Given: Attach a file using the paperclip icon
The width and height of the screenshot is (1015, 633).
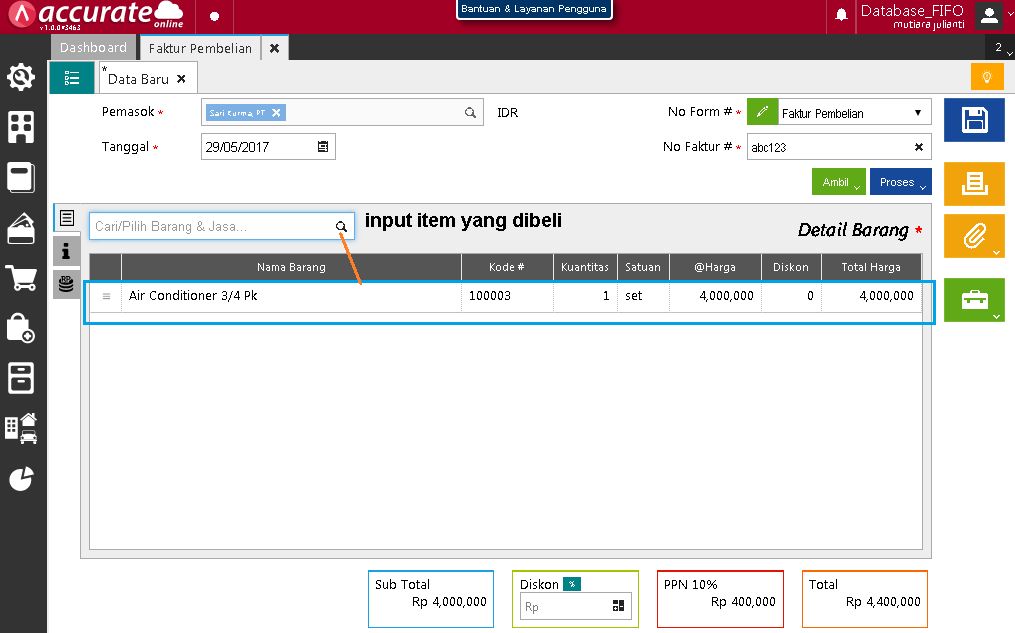Looking at the screenshot, I should coord(973,236).
